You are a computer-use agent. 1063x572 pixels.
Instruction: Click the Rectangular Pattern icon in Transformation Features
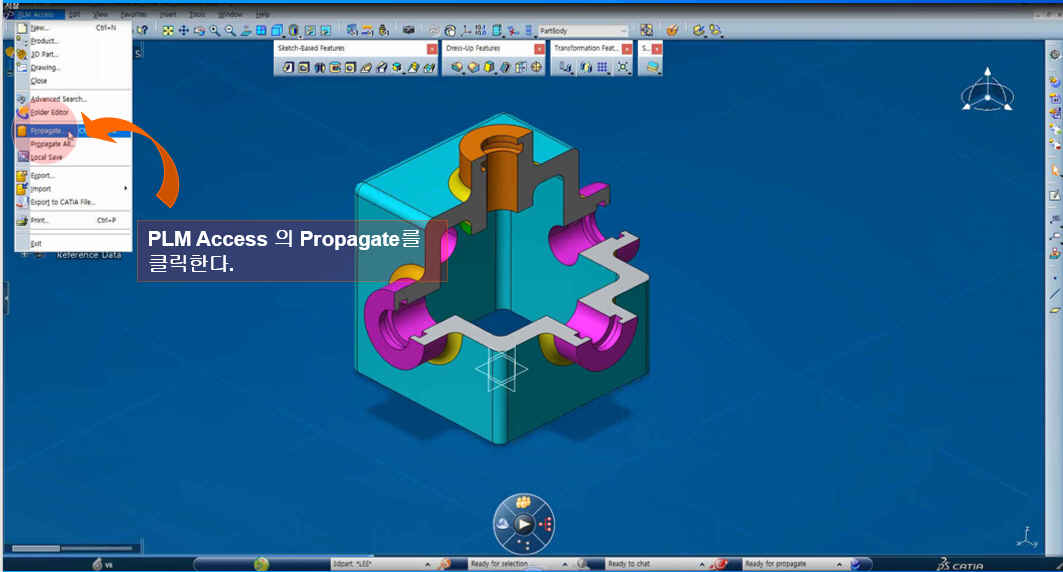(x=603, y=68)
